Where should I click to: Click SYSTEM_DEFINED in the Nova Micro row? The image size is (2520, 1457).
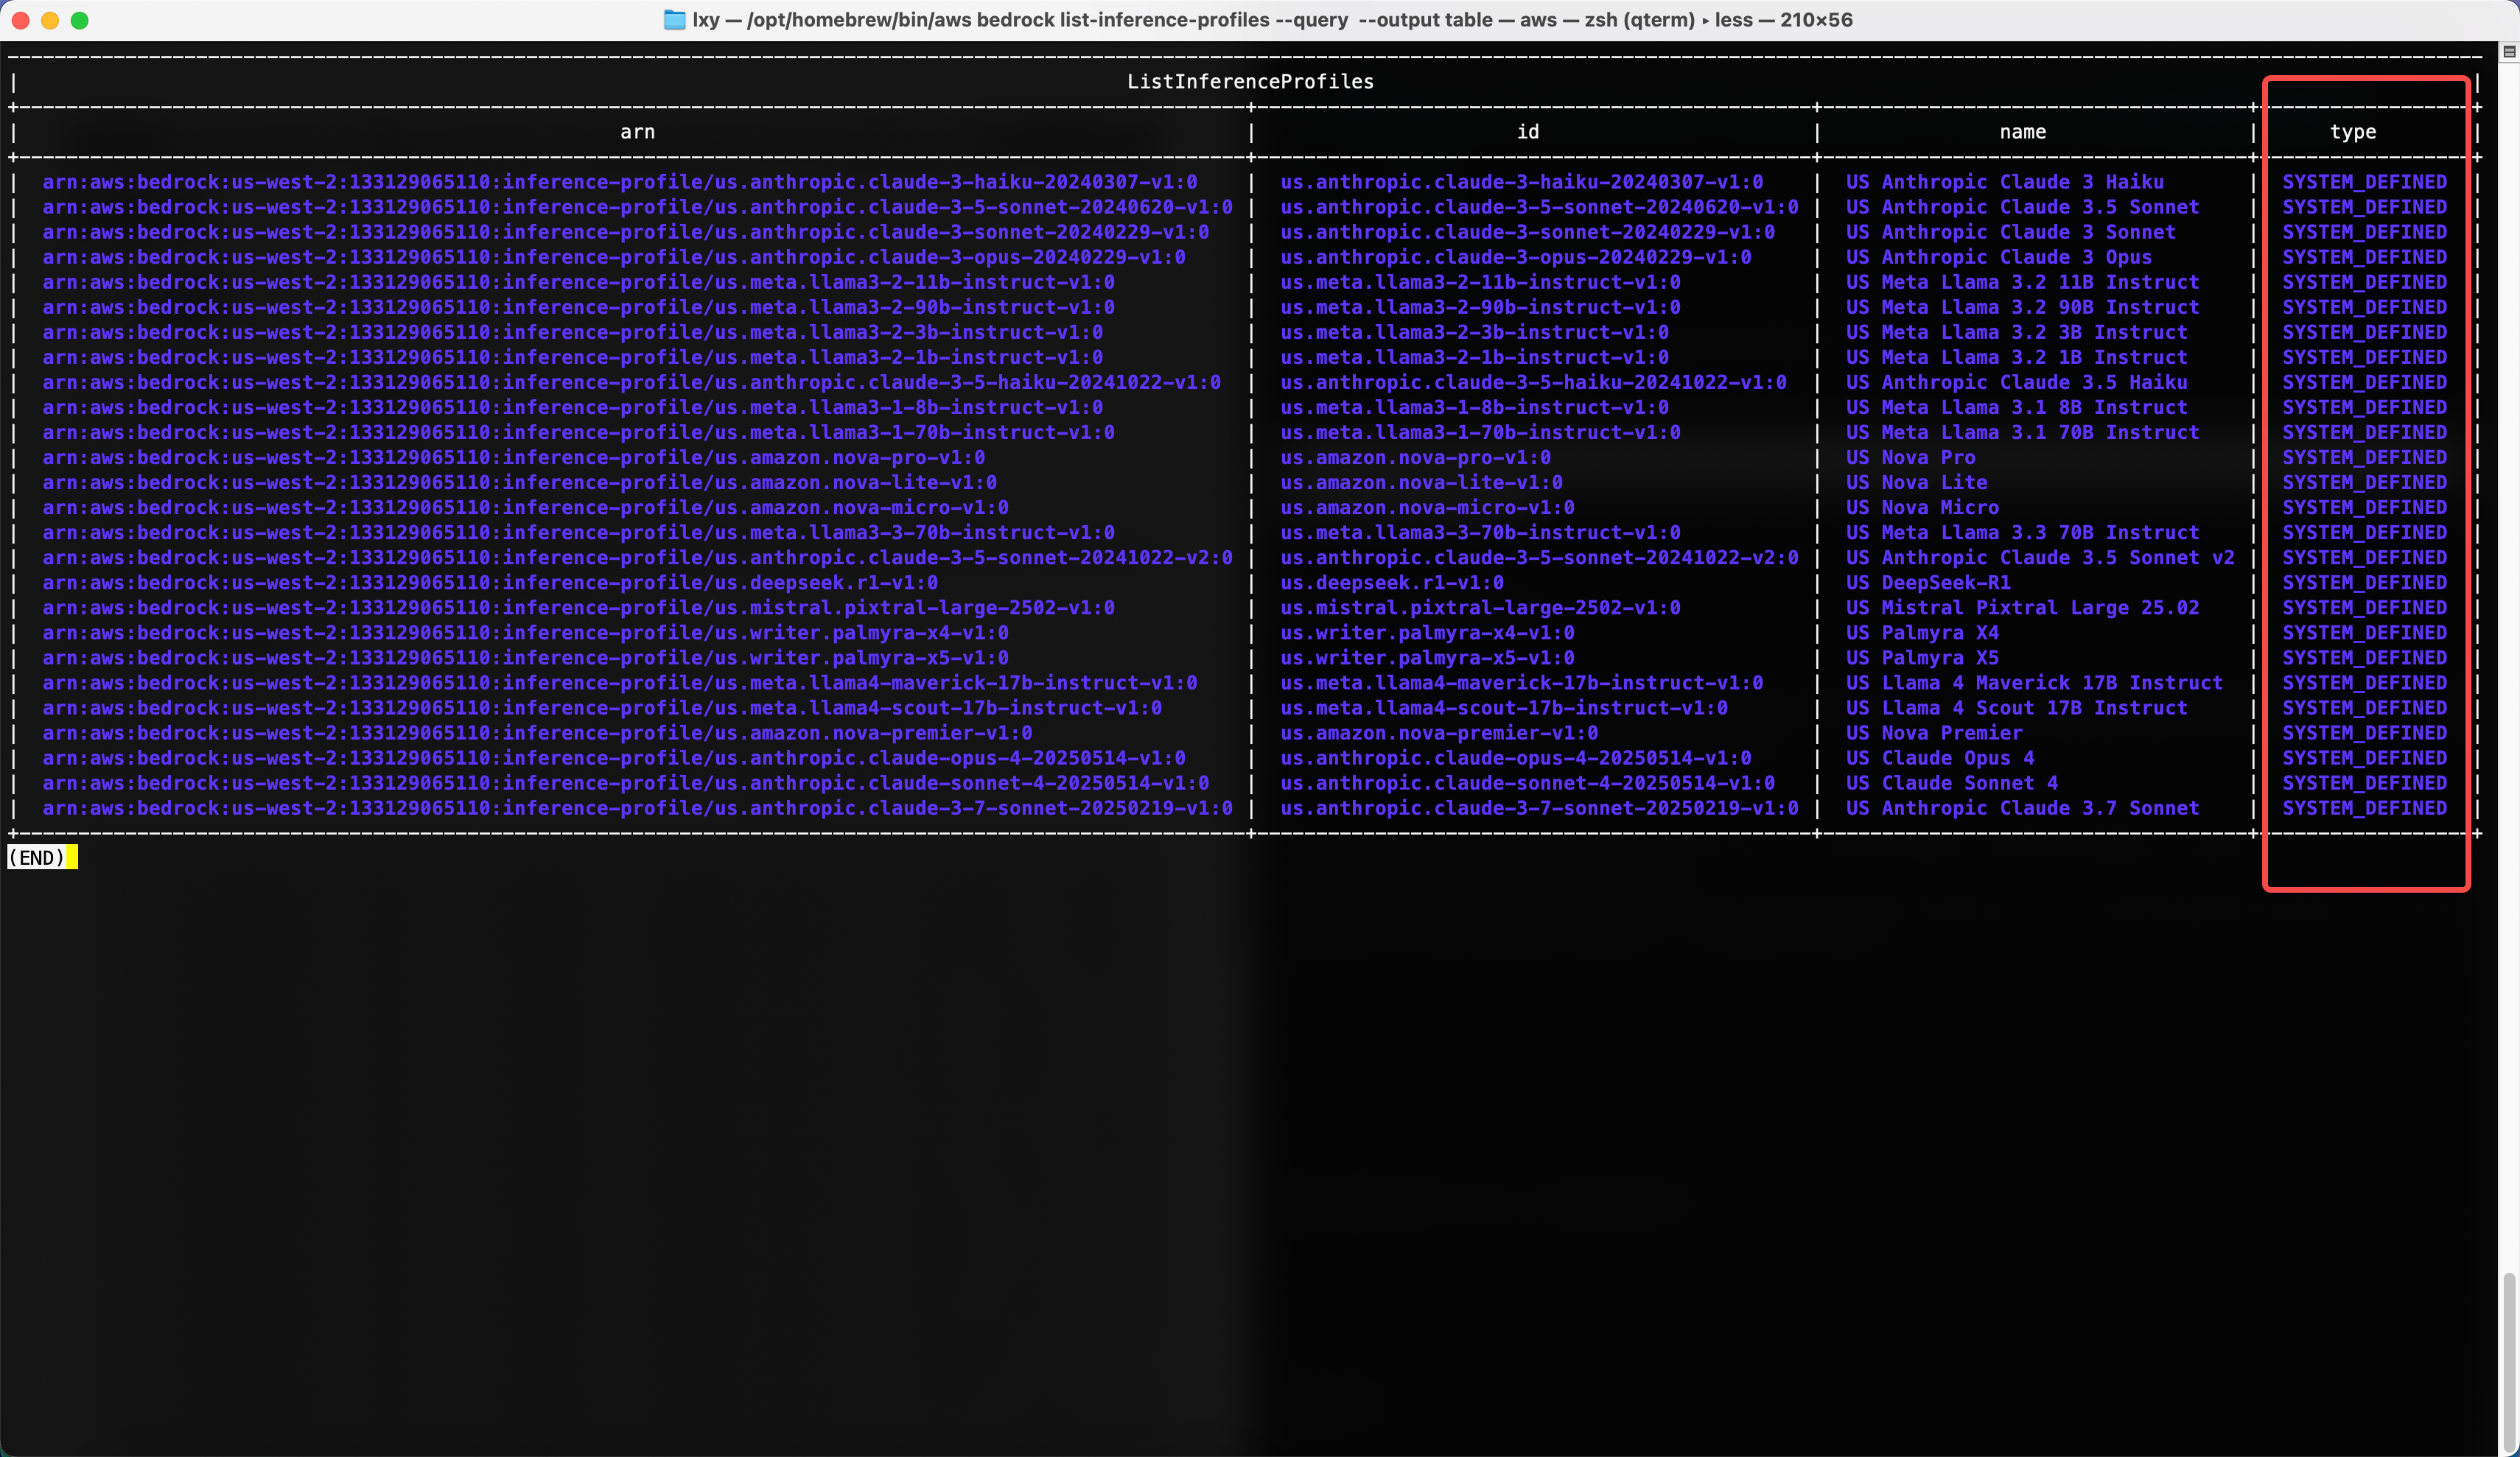2365,507
